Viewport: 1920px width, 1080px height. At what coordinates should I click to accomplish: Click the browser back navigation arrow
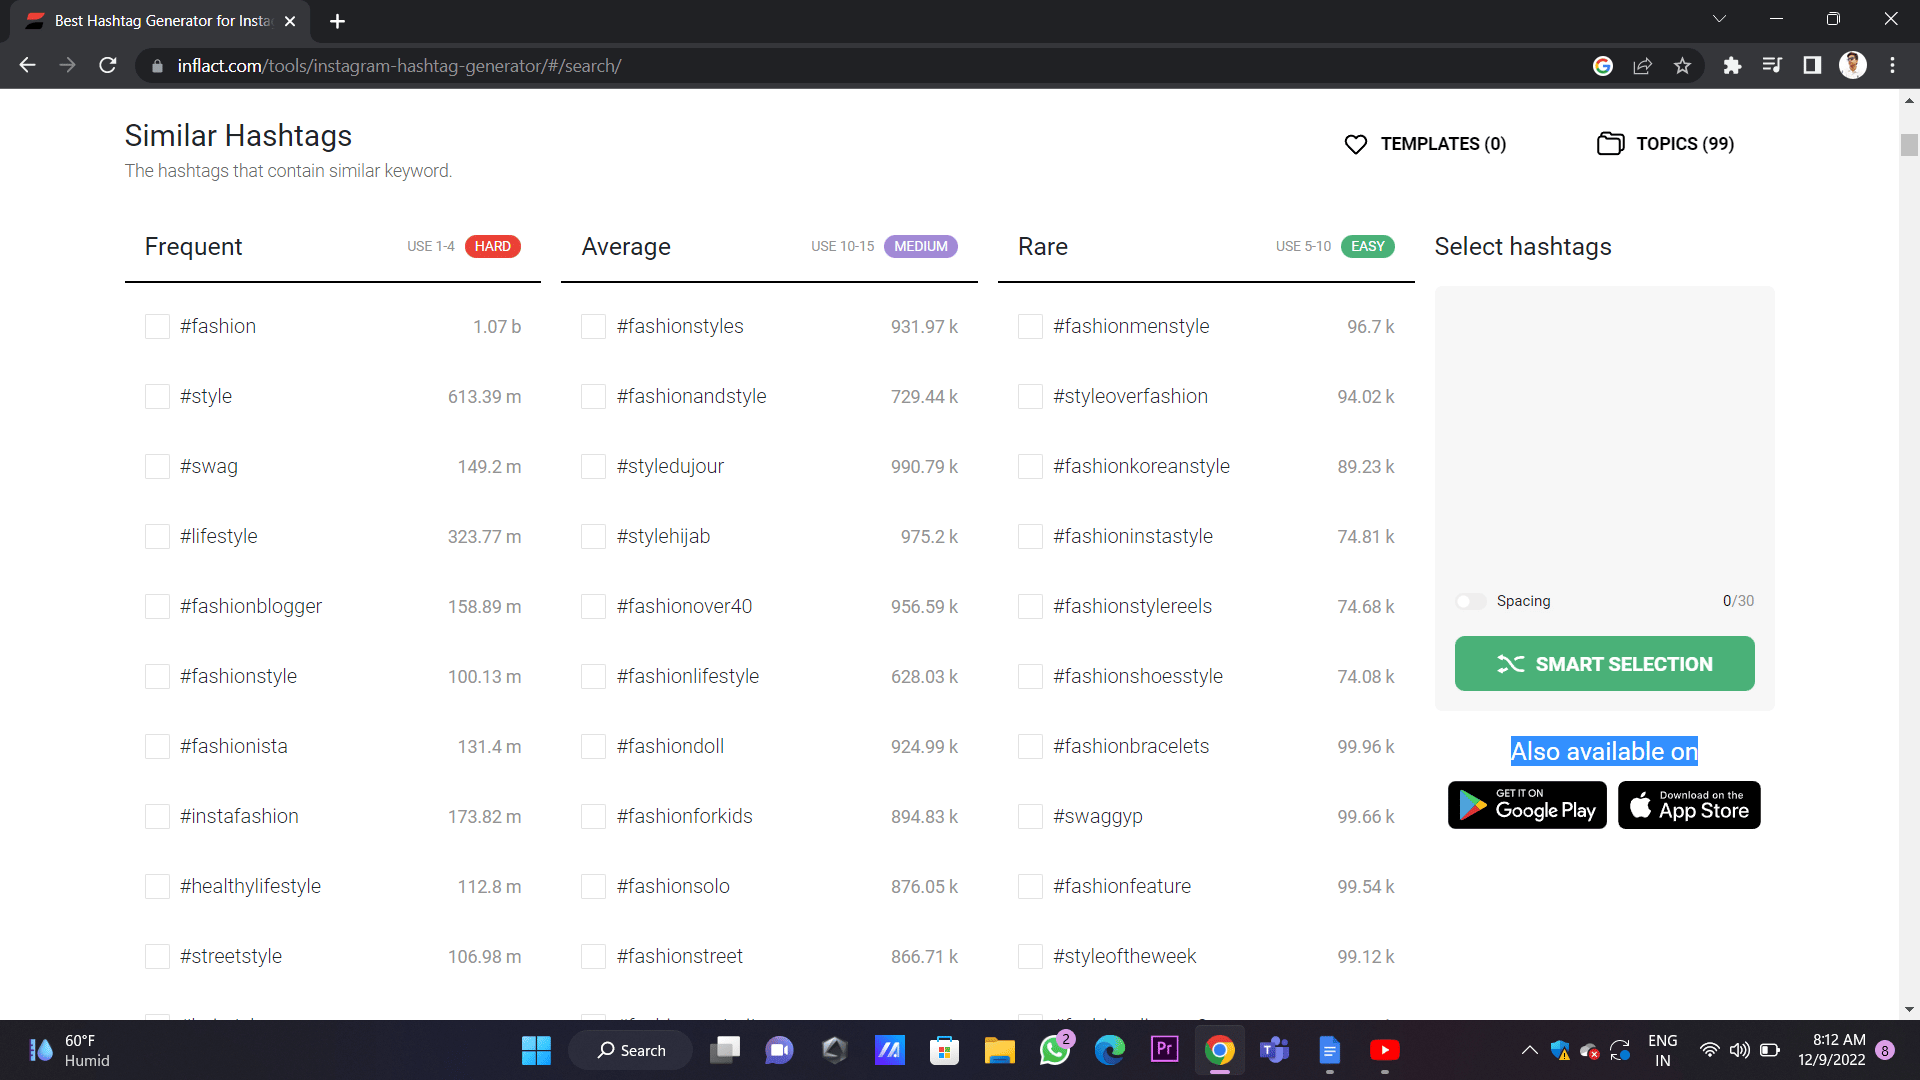(26, 66)
